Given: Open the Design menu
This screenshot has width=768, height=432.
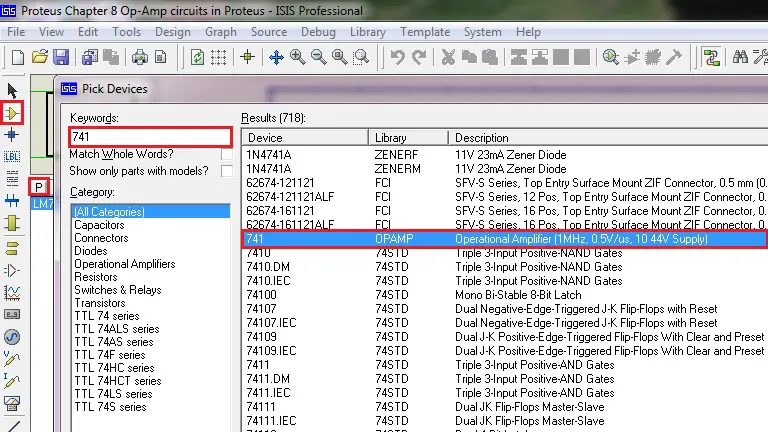Looking at the screenshot, I should coord(172,32).
